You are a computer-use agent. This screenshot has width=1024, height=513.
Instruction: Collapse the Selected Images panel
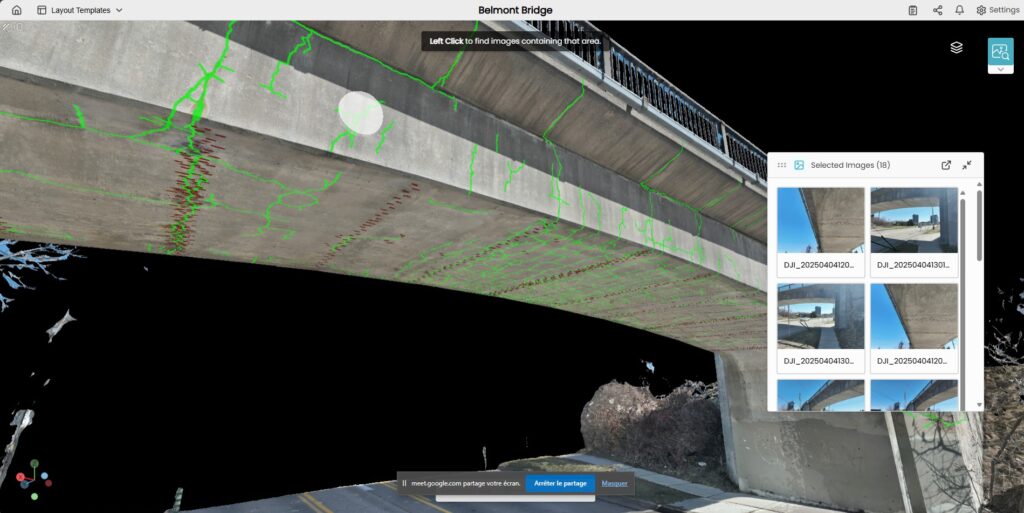click(x=967, y=165)
